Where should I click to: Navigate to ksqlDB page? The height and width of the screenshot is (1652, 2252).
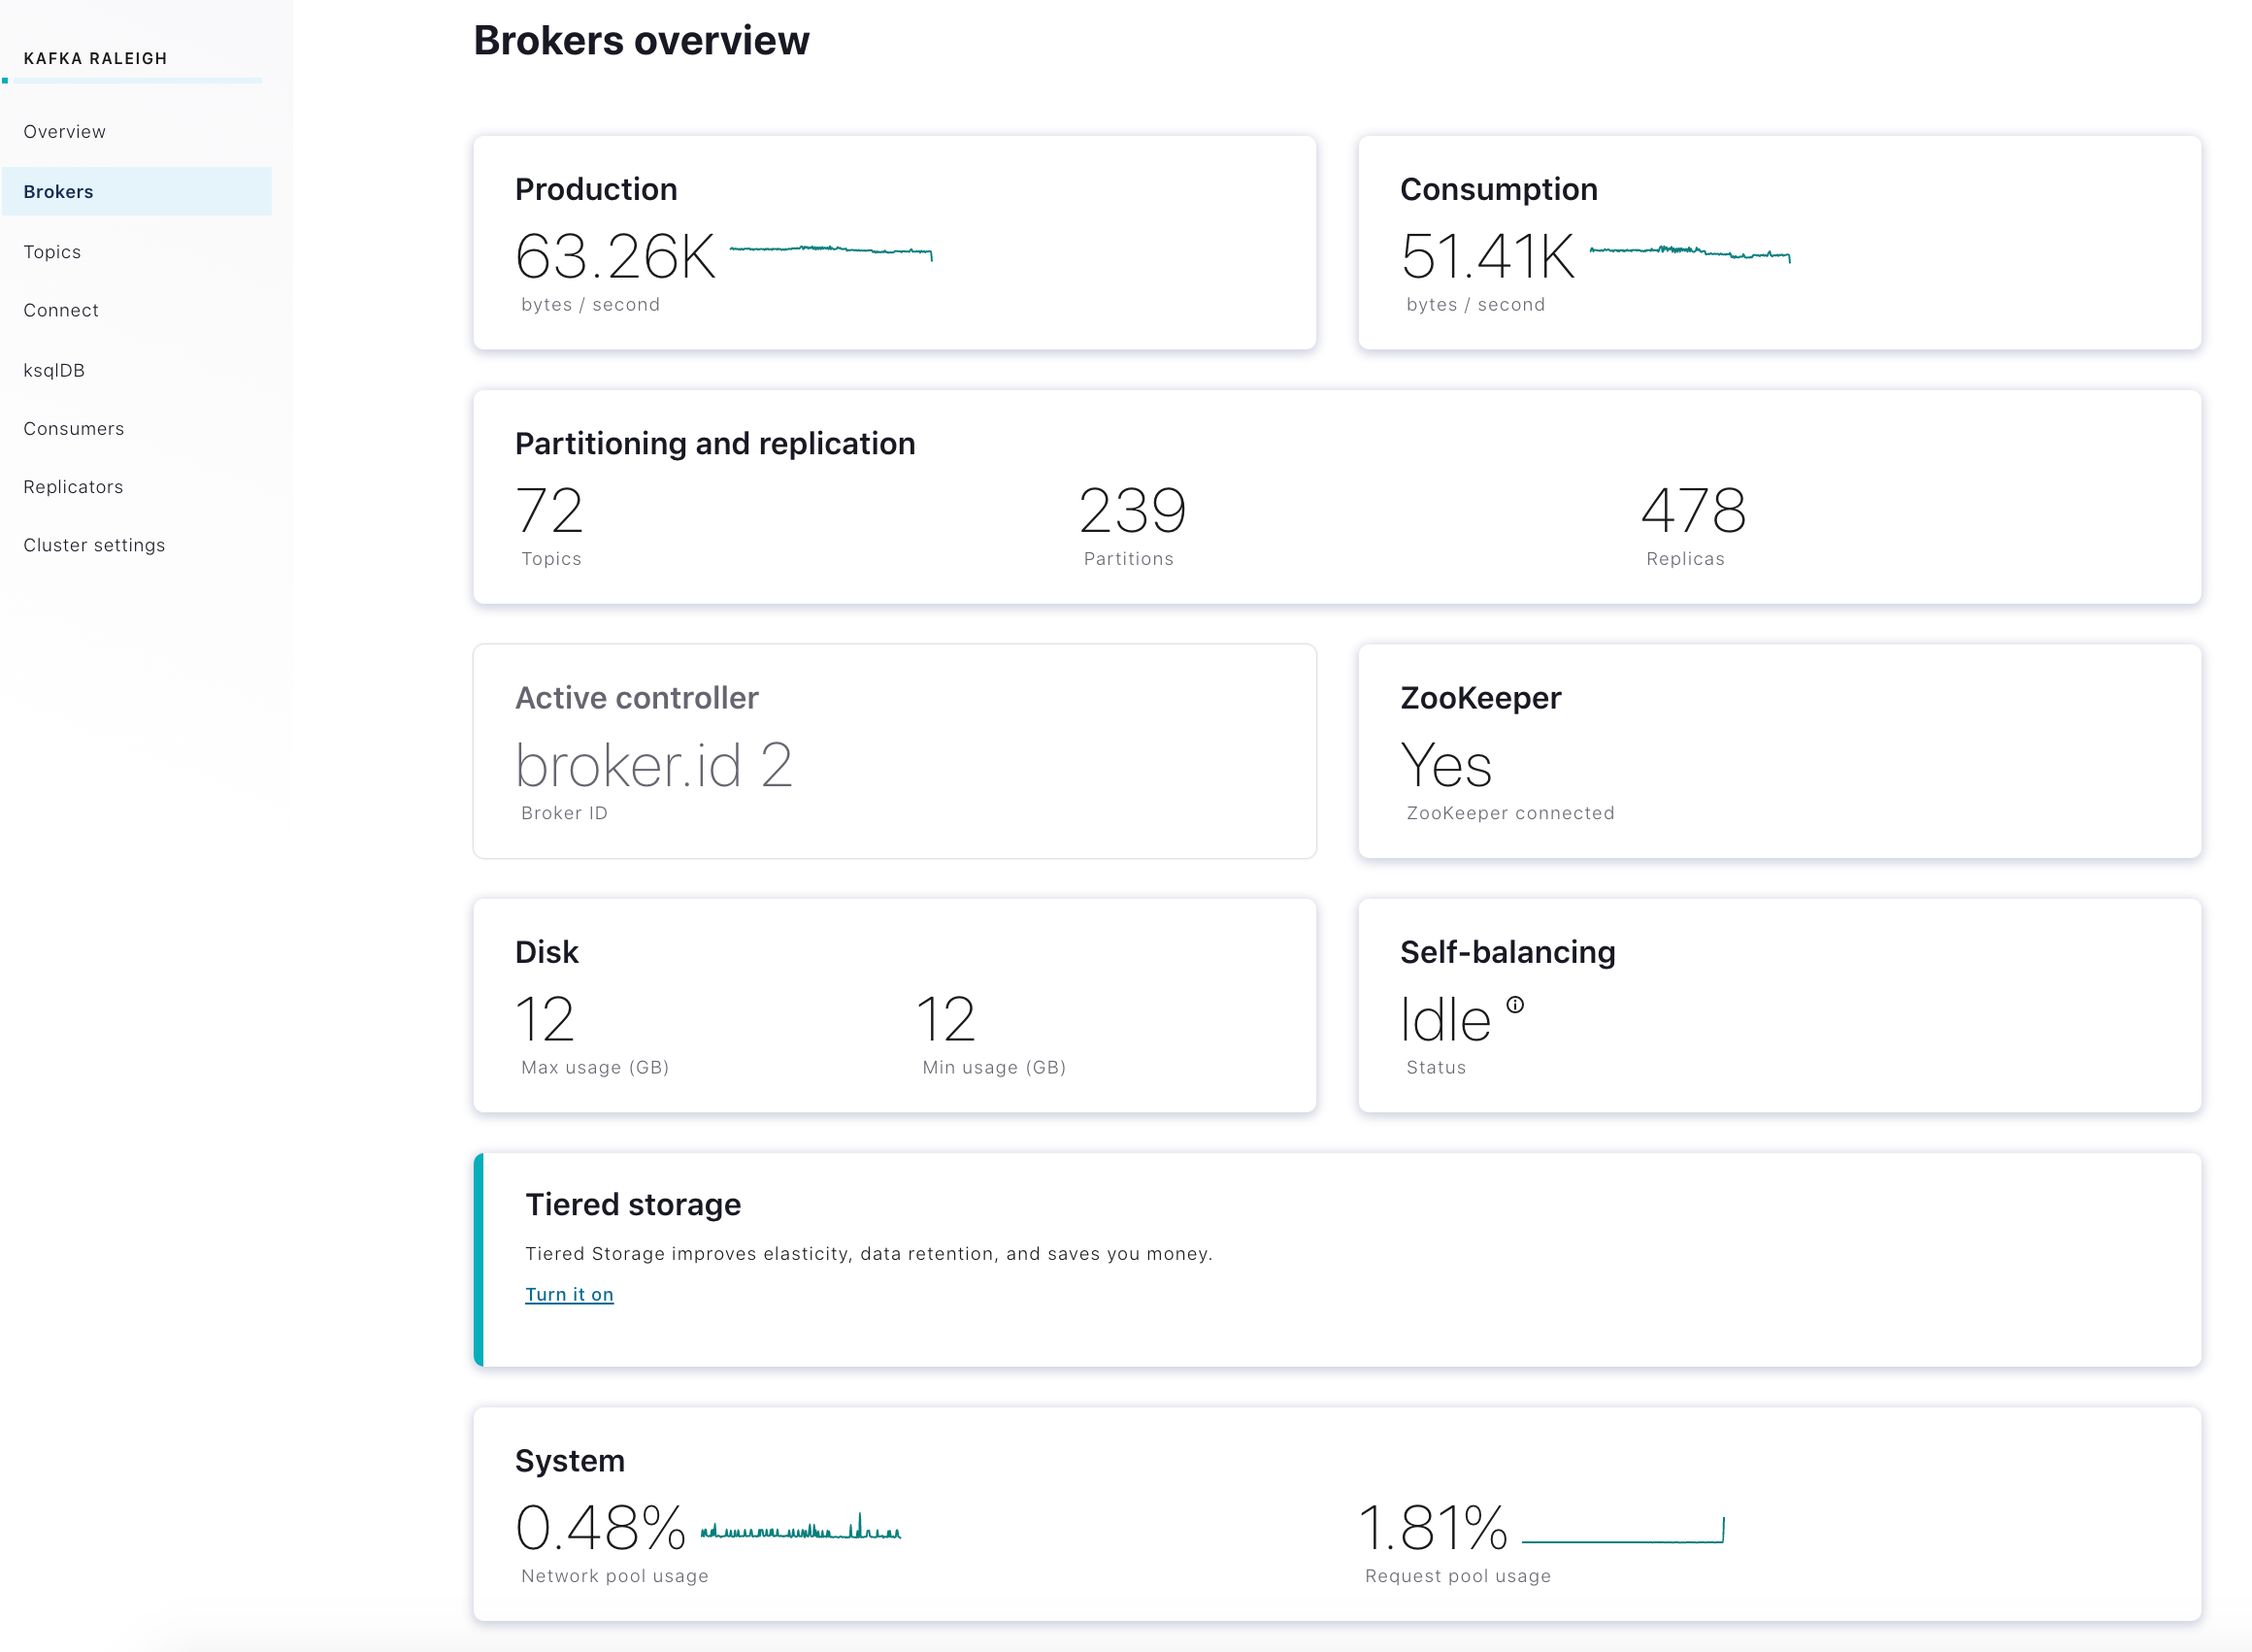click(x=54, y=371)
